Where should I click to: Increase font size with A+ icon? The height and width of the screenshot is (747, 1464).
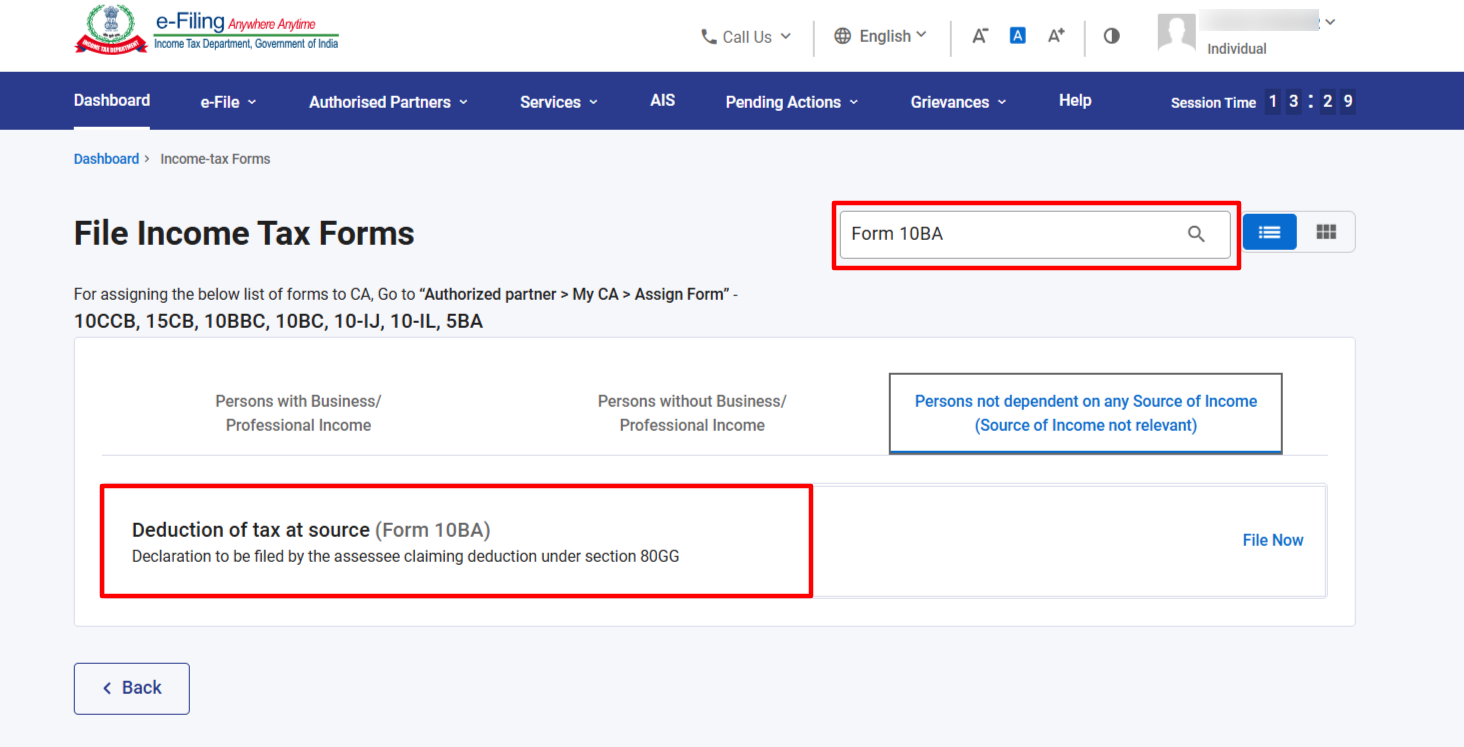[1056, 36]
